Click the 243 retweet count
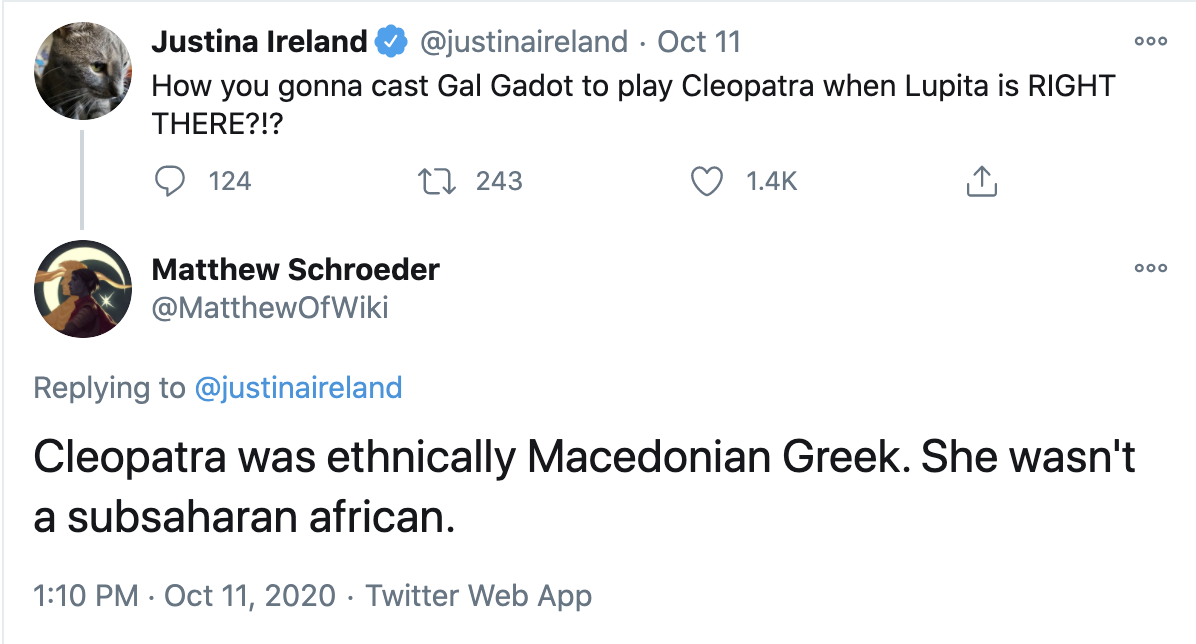Screen dimensions: 1196x644 click(499, 181)
